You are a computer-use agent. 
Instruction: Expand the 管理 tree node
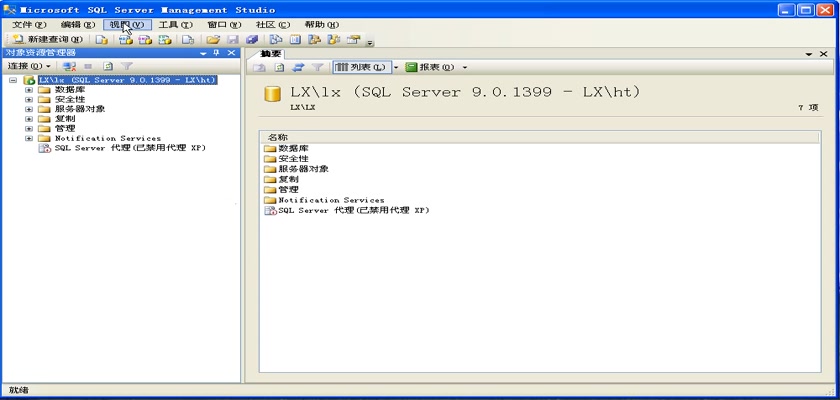[x=29, y=129]
